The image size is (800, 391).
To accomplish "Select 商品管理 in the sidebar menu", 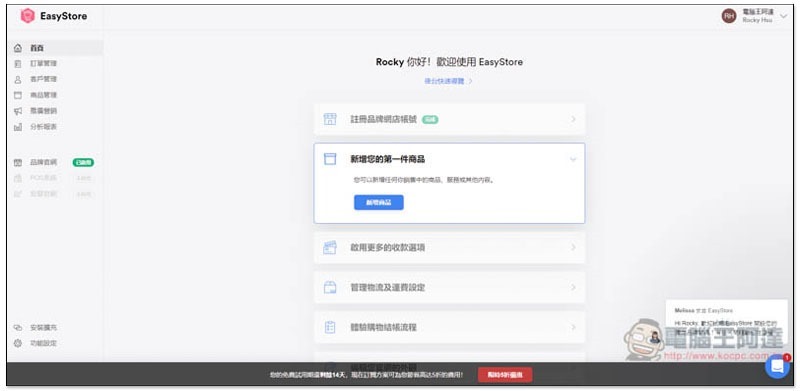I will (x=43, y=95).
